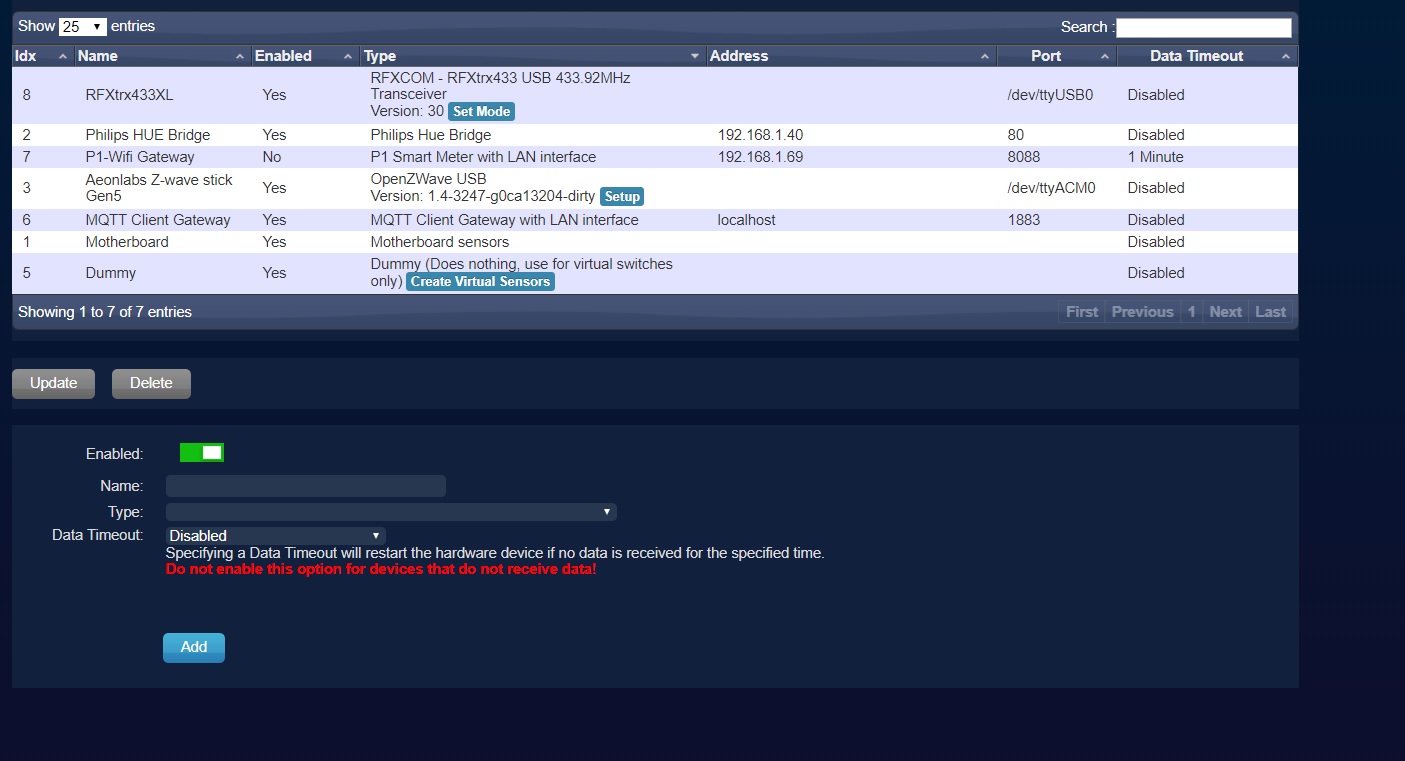
Task: Click the 192.168.1.40 address cell
Action: coord(760,135)
